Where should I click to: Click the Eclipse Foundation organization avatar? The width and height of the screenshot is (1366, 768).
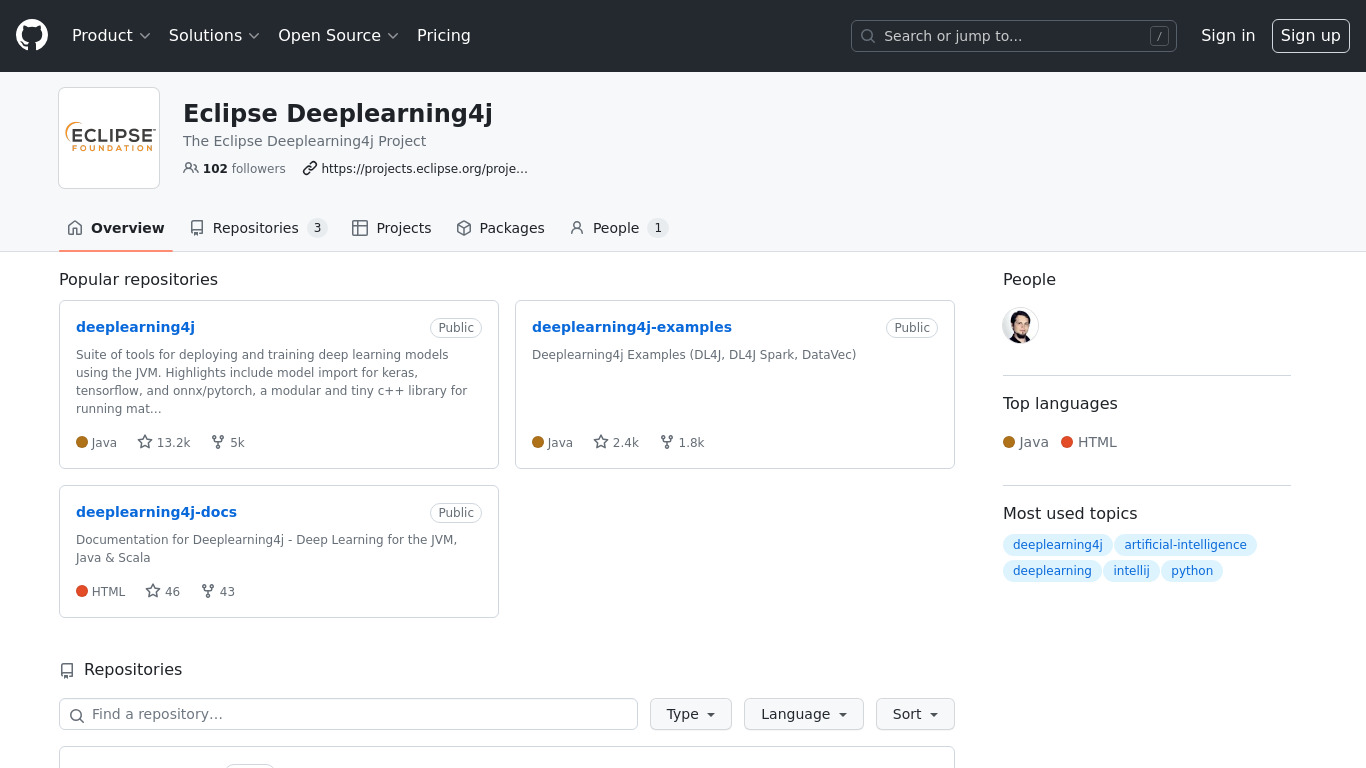coord(109,138)
